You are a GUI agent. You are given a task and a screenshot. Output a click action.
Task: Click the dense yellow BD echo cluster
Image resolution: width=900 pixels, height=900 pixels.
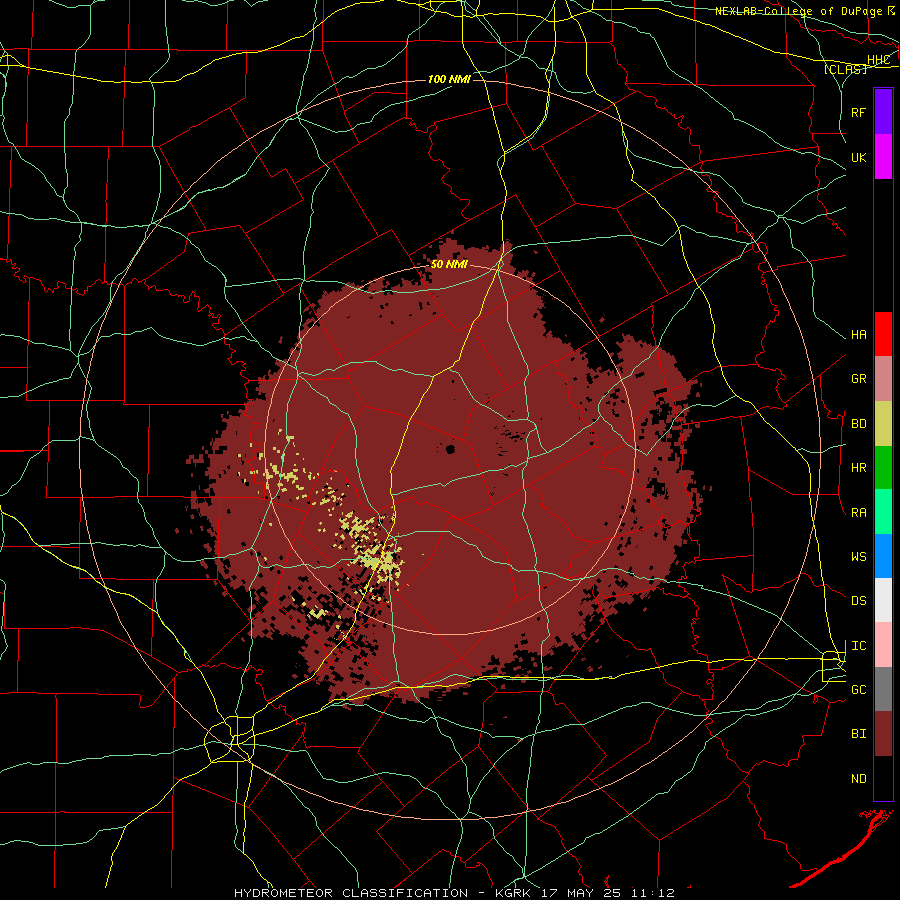(x=379, y=560)
